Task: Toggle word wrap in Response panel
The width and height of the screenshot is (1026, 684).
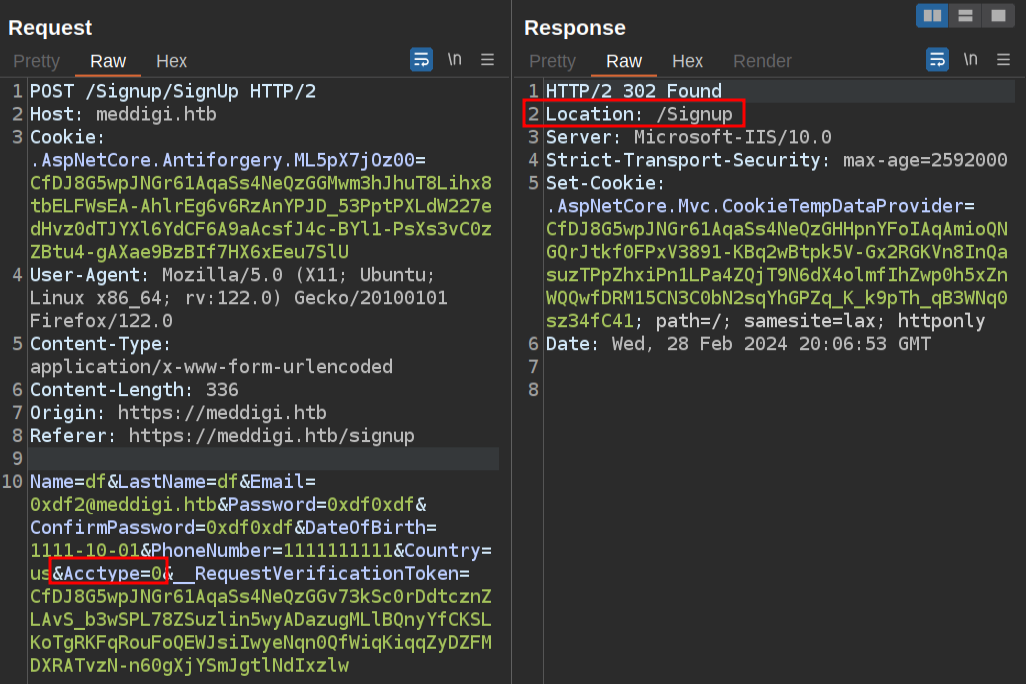Action: (x=937, y=60)
